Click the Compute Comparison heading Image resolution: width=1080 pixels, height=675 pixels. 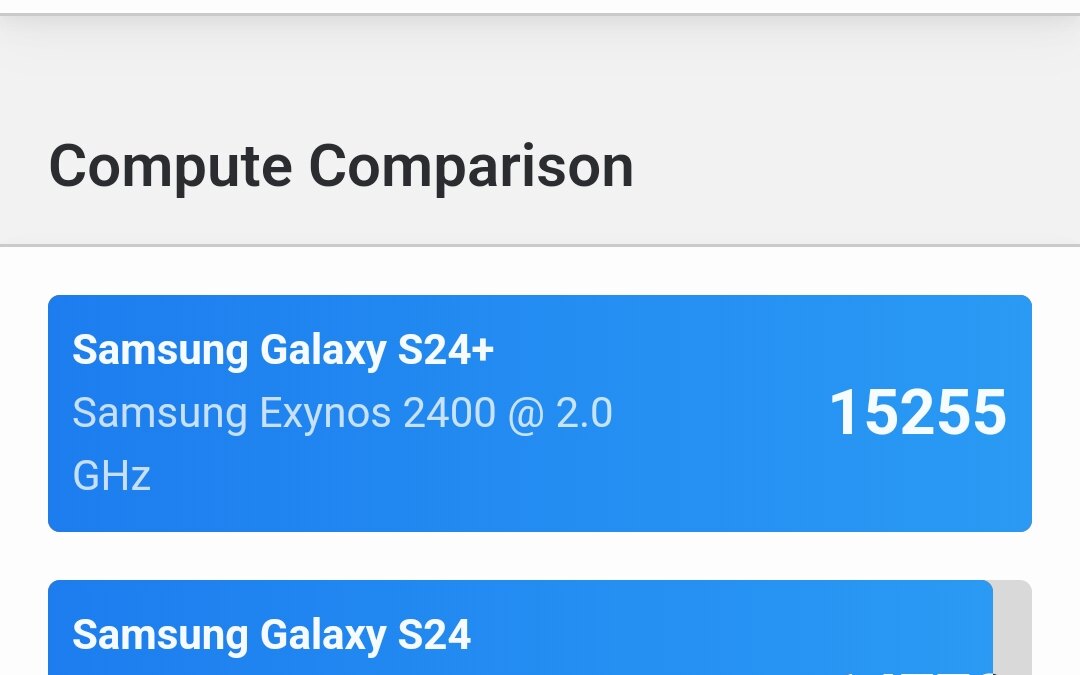click(343, 166)
